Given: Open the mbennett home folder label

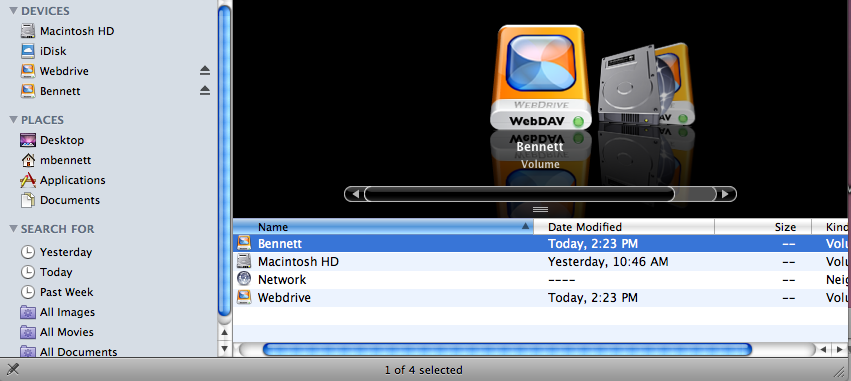Looking at the screenshot, I should 66,160.
